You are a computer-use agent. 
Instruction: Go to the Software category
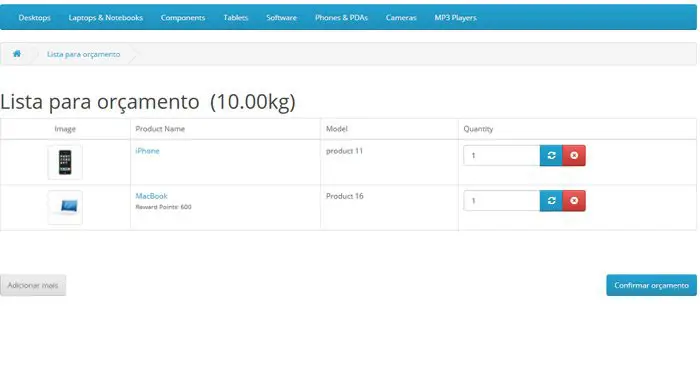(x=282, y=18)
